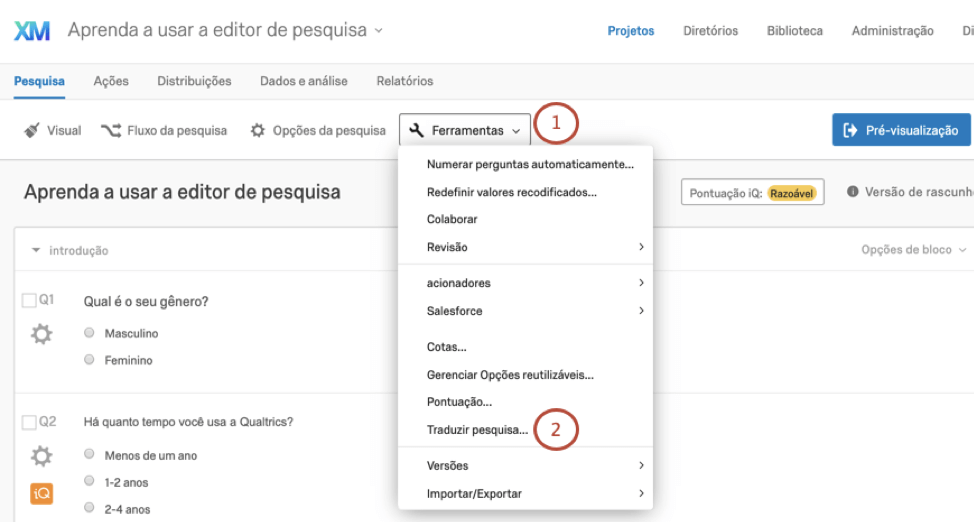This screenshot has width=974, height=522.
Task: Click the Ferramentas wrench icon
Action: [x=417, y=130]
